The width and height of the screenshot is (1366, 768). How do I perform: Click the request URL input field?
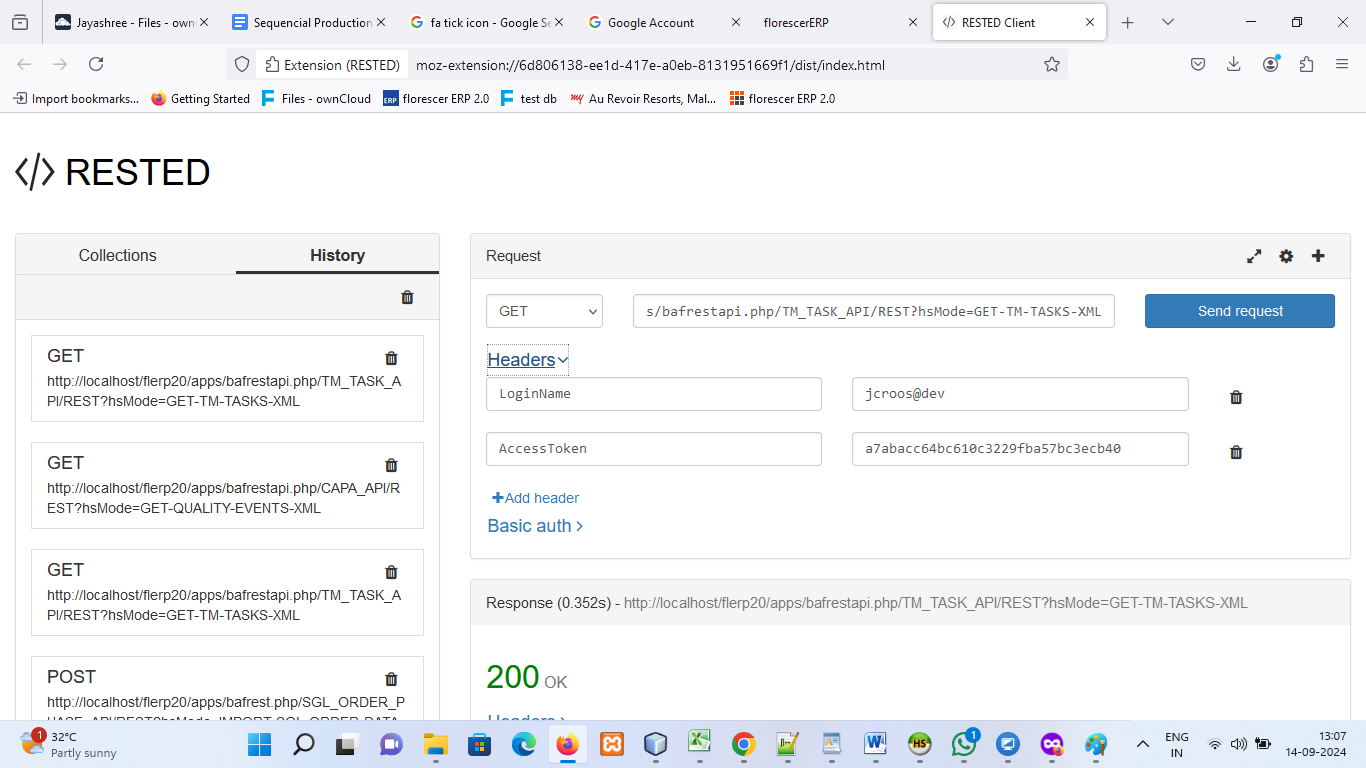[873, 311]
